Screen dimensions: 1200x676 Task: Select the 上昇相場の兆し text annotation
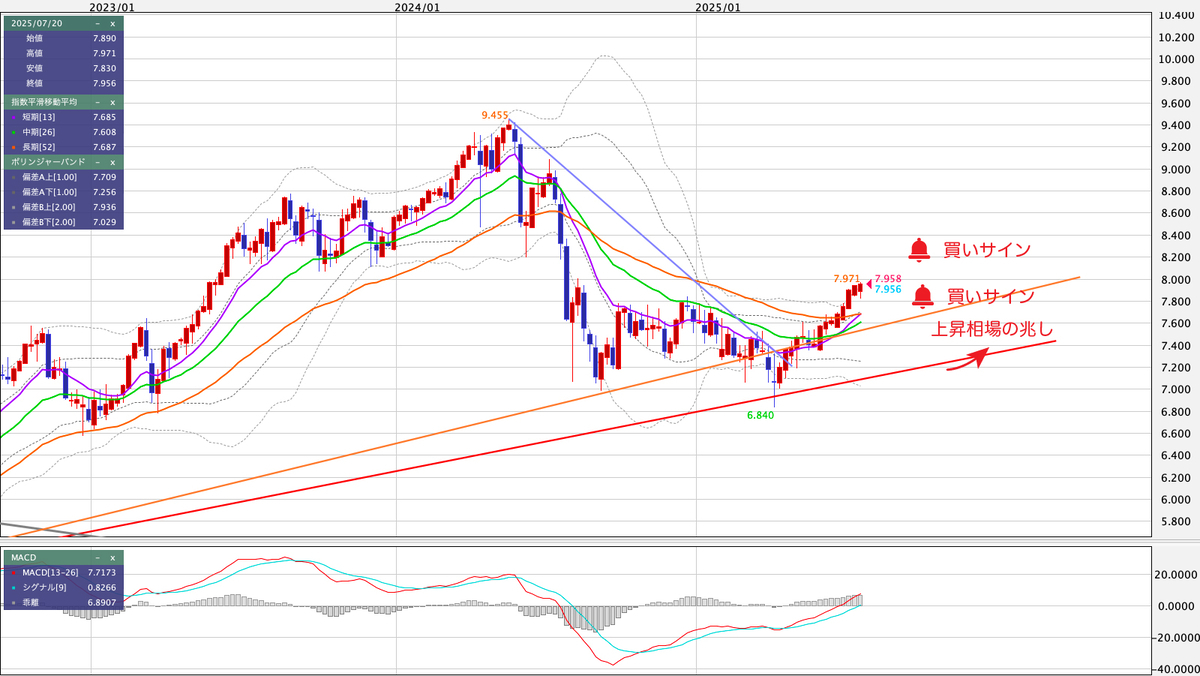pyautogui.click(x=992, y=329)
